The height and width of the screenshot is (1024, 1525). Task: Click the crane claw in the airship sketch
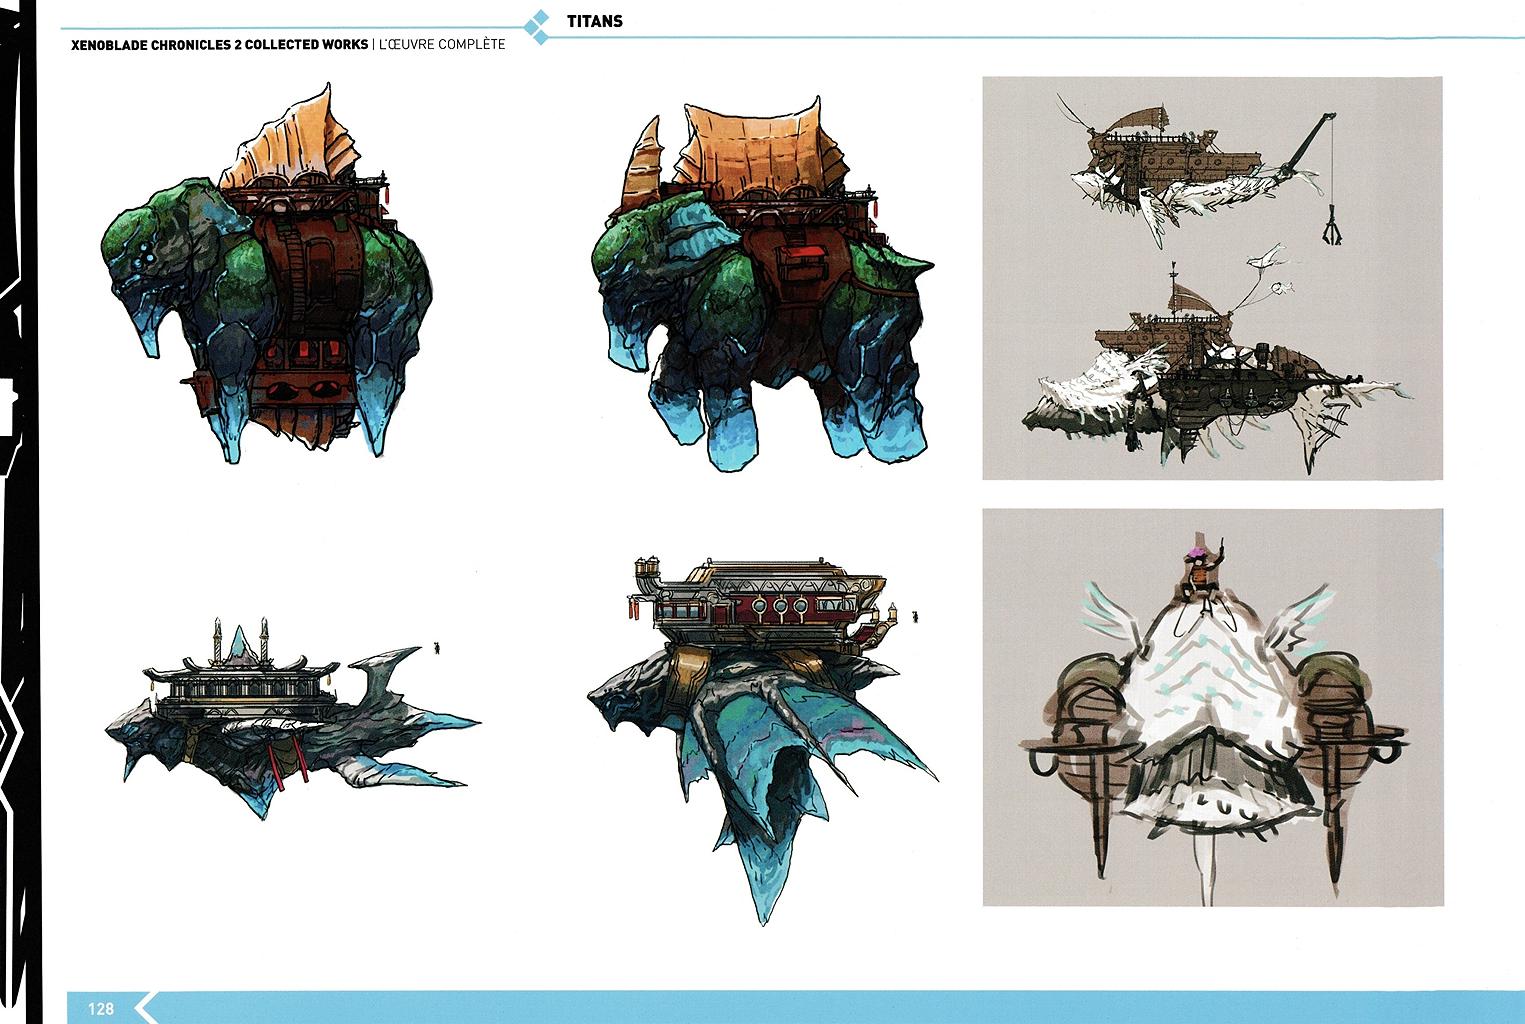(1331, 231)
